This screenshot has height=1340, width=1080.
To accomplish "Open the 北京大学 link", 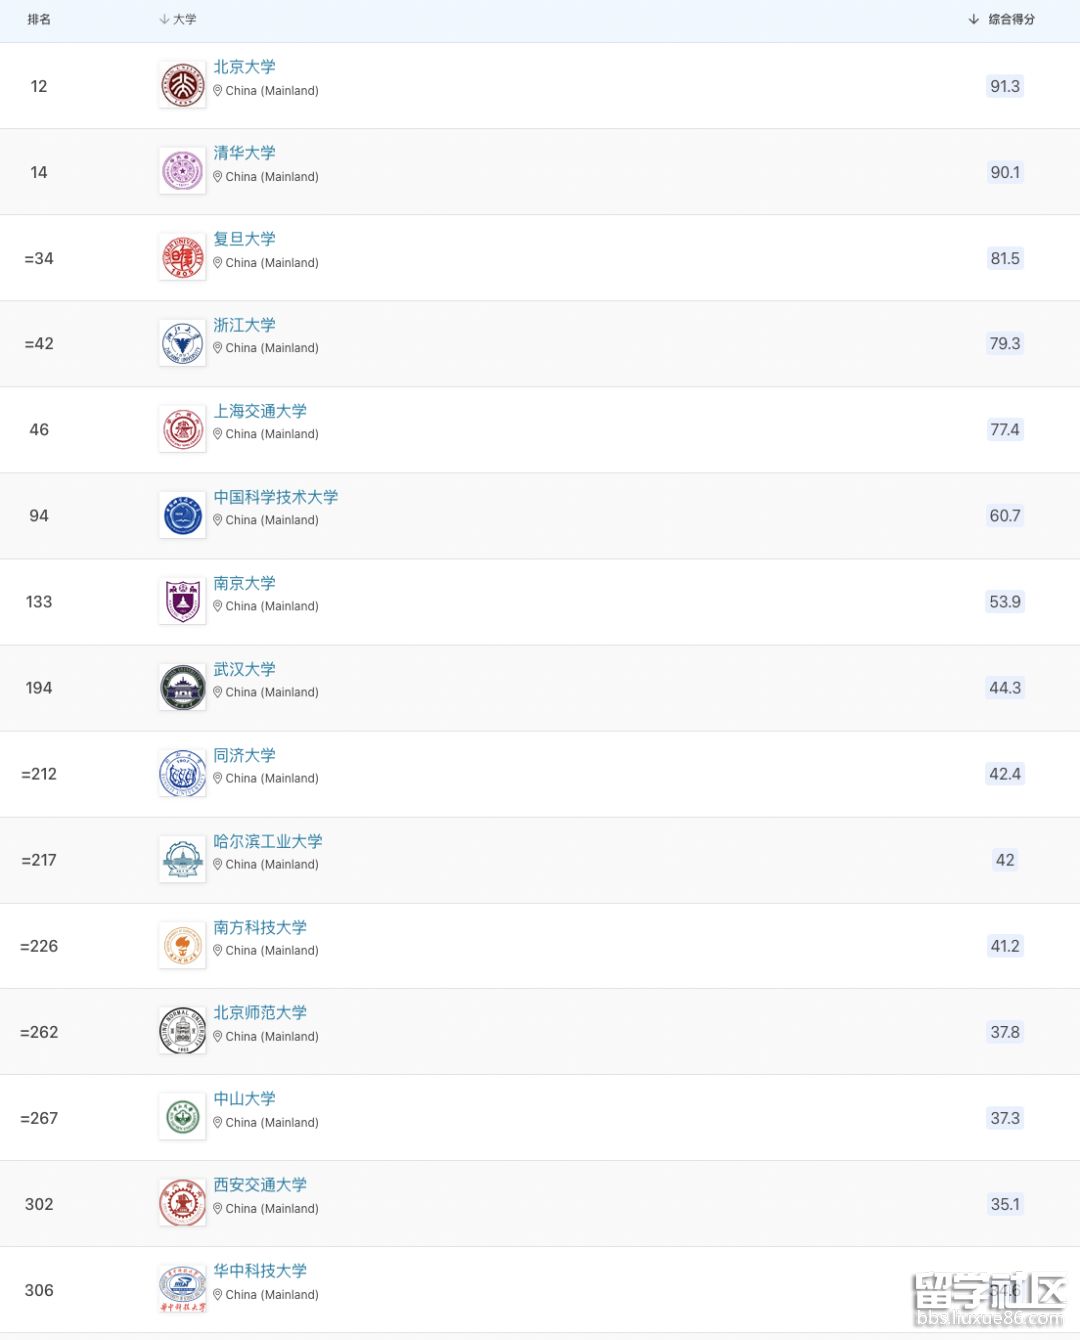I will click(x=244, y=67).
